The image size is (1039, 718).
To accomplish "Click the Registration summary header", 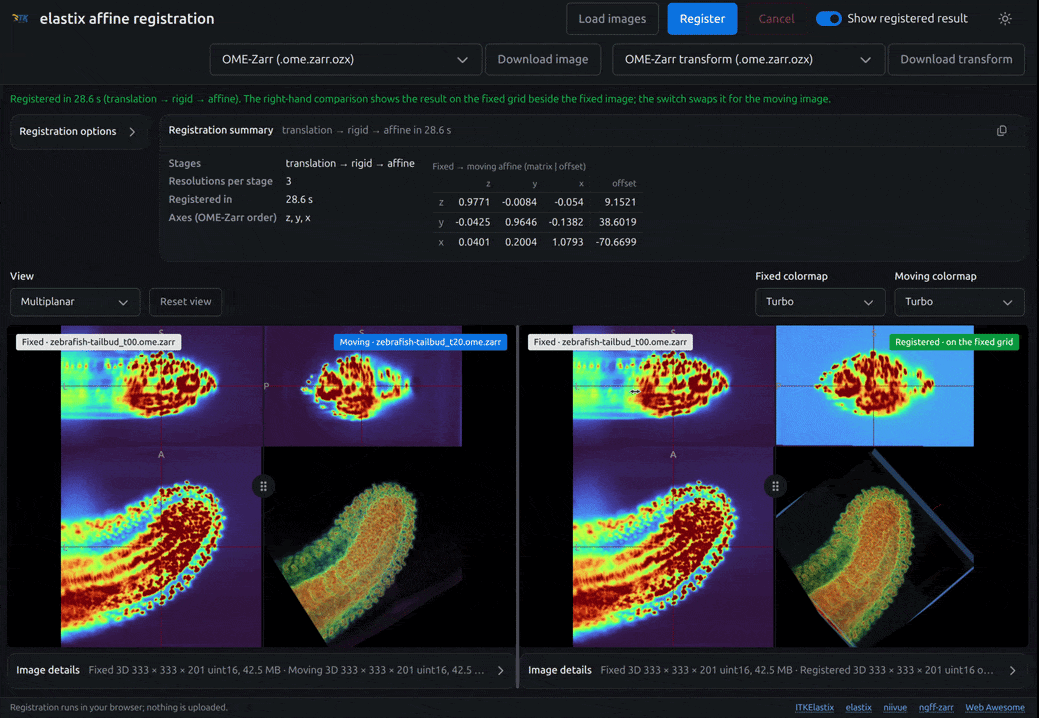I will click(221, 130).
